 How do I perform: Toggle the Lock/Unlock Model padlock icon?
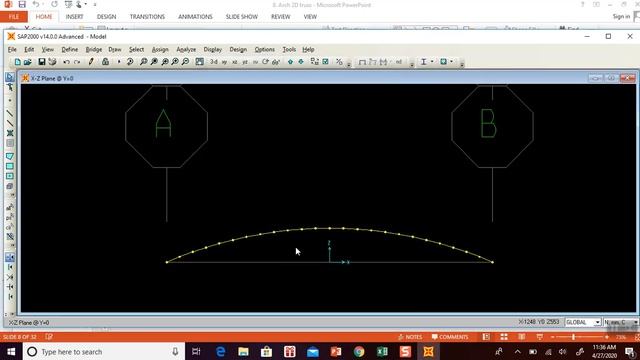(x=105, y=62)
